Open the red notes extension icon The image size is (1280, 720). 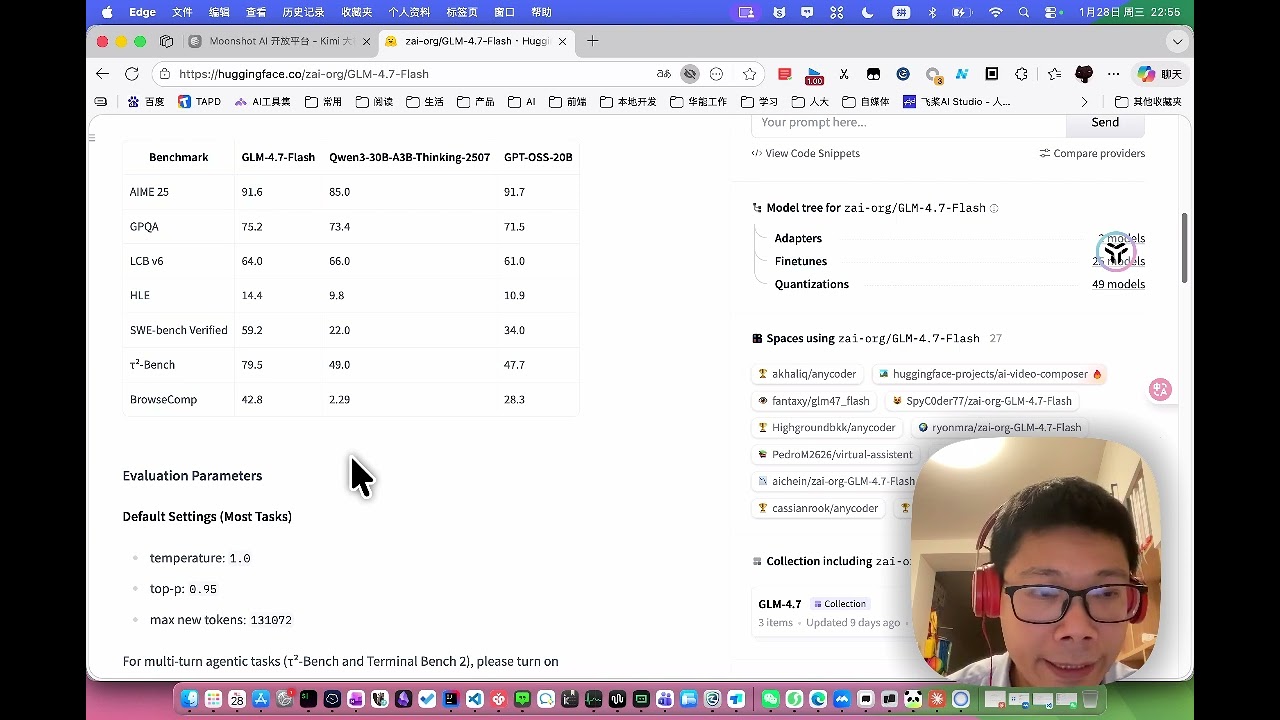[x=785, y=74]
